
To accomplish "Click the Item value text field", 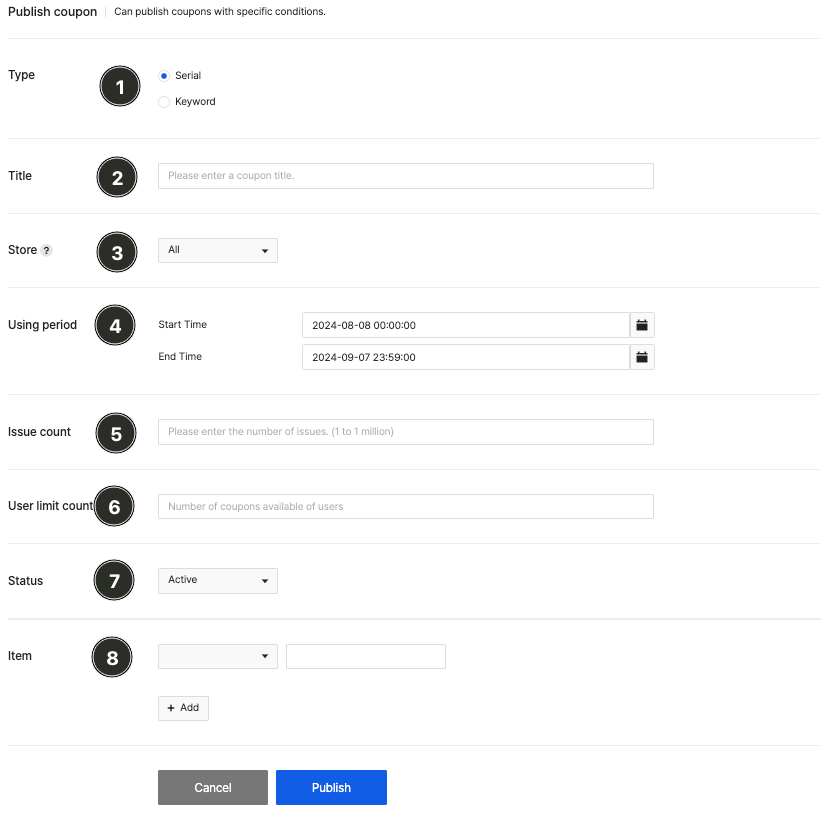I will [x=365, y=656].
